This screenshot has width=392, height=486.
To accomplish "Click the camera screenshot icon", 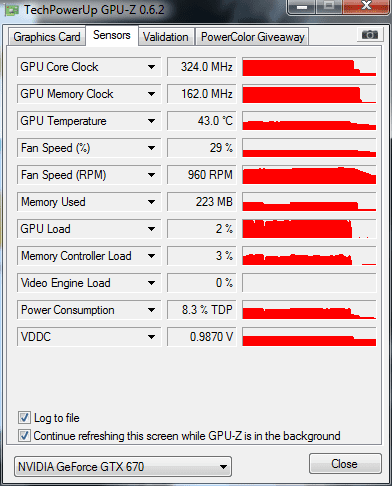I will point(369,34).
